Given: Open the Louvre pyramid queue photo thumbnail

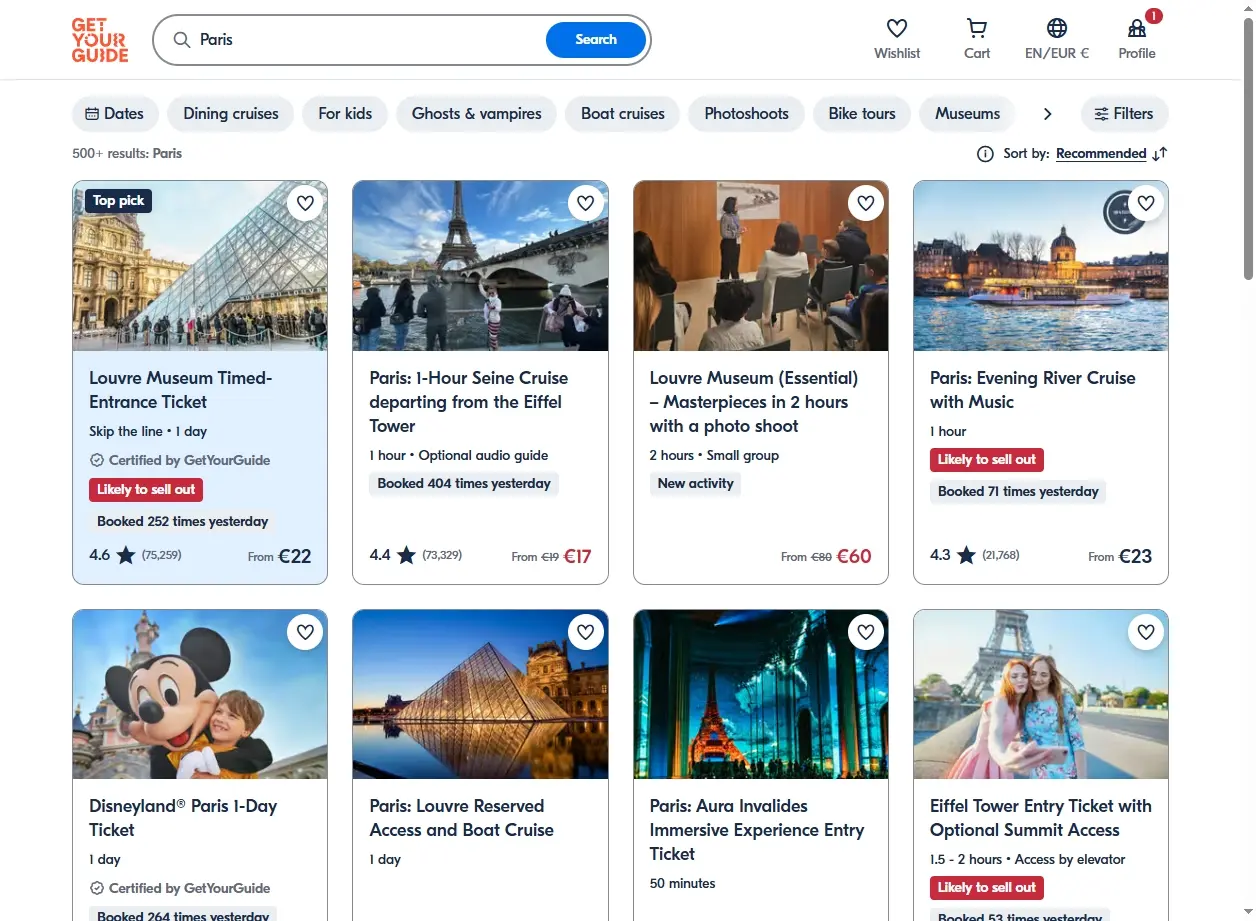Looking at the screenshot, I should coord(200,266).
